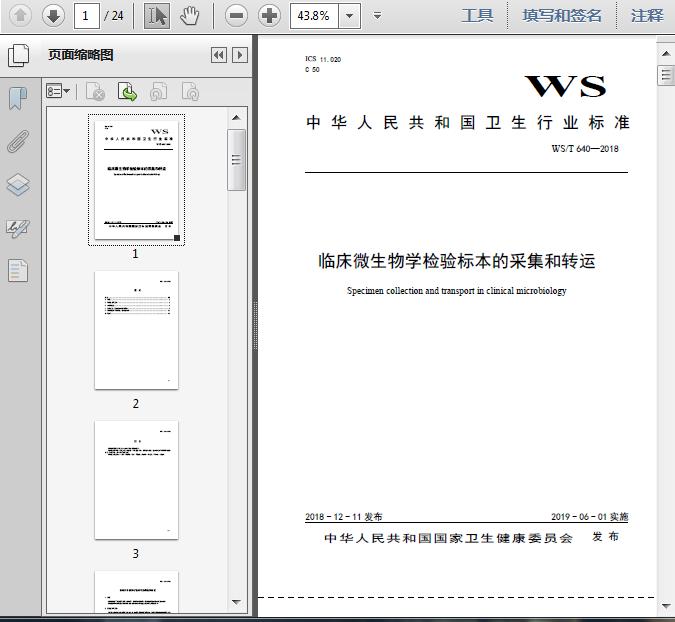Select the page 2 thumbnail

click(136, 330)
